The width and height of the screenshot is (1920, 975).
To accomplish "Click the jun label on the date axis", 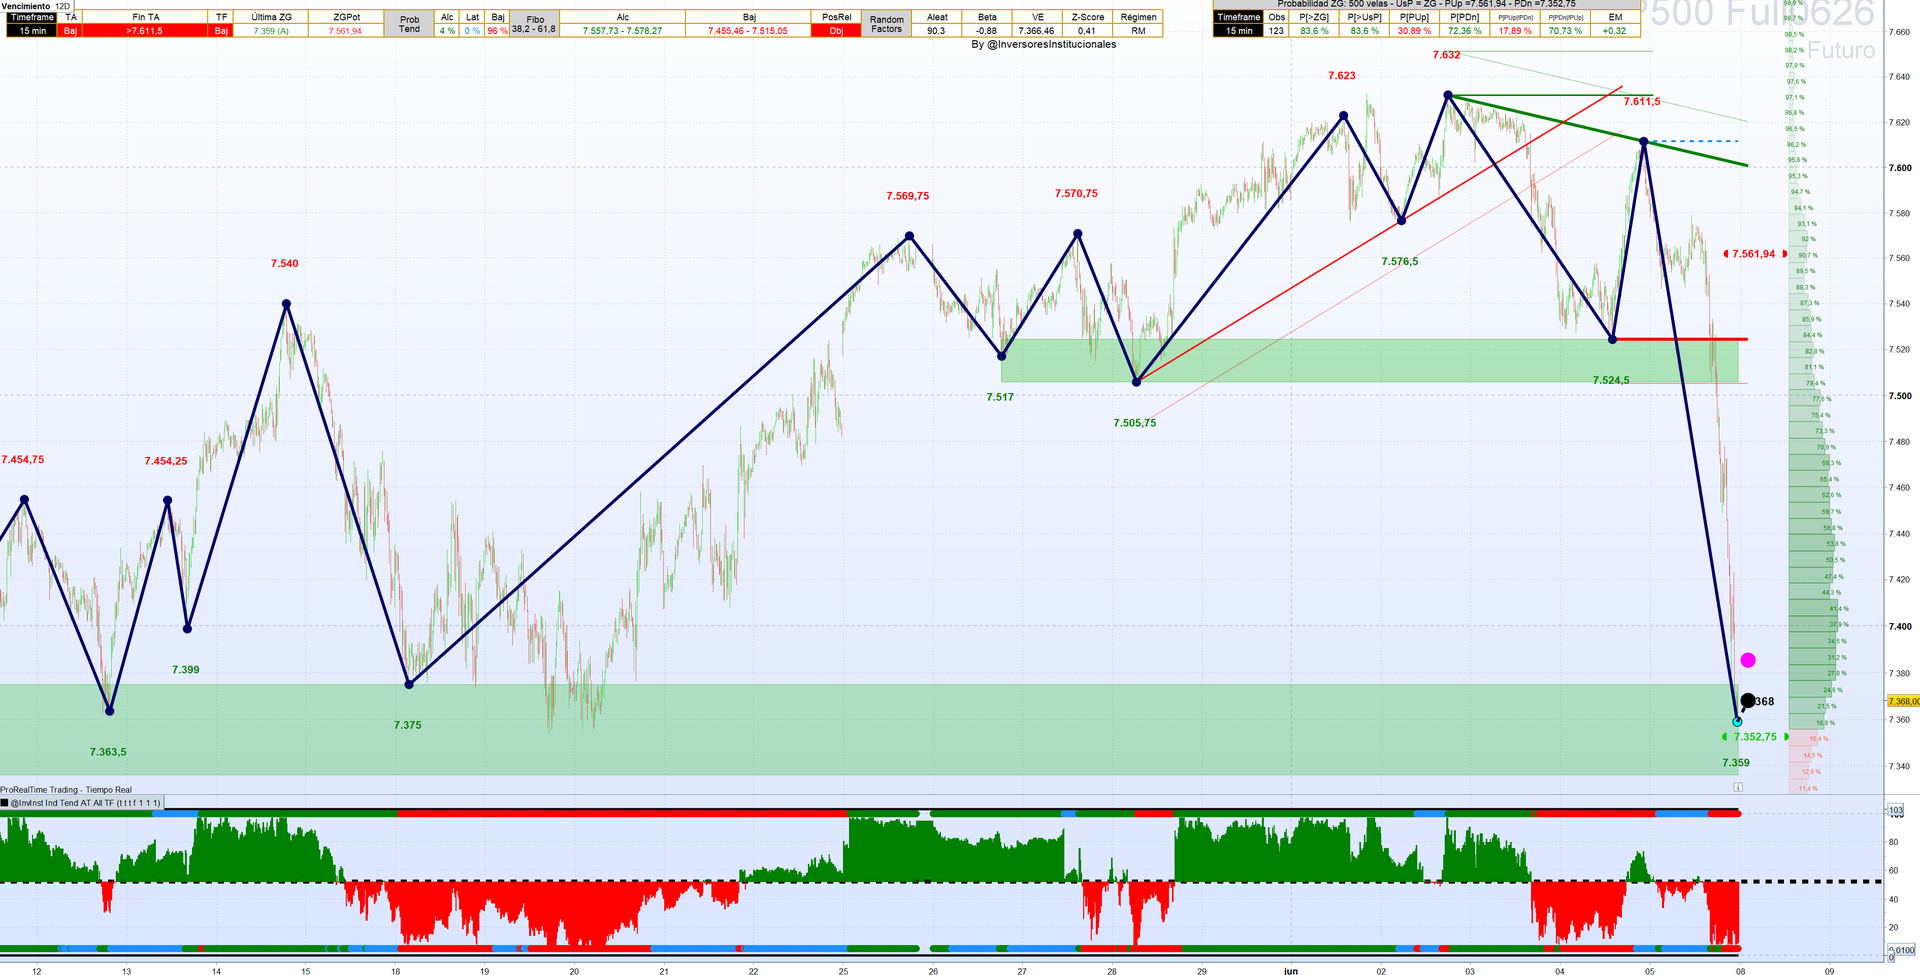I will (x=1291, y=970).
